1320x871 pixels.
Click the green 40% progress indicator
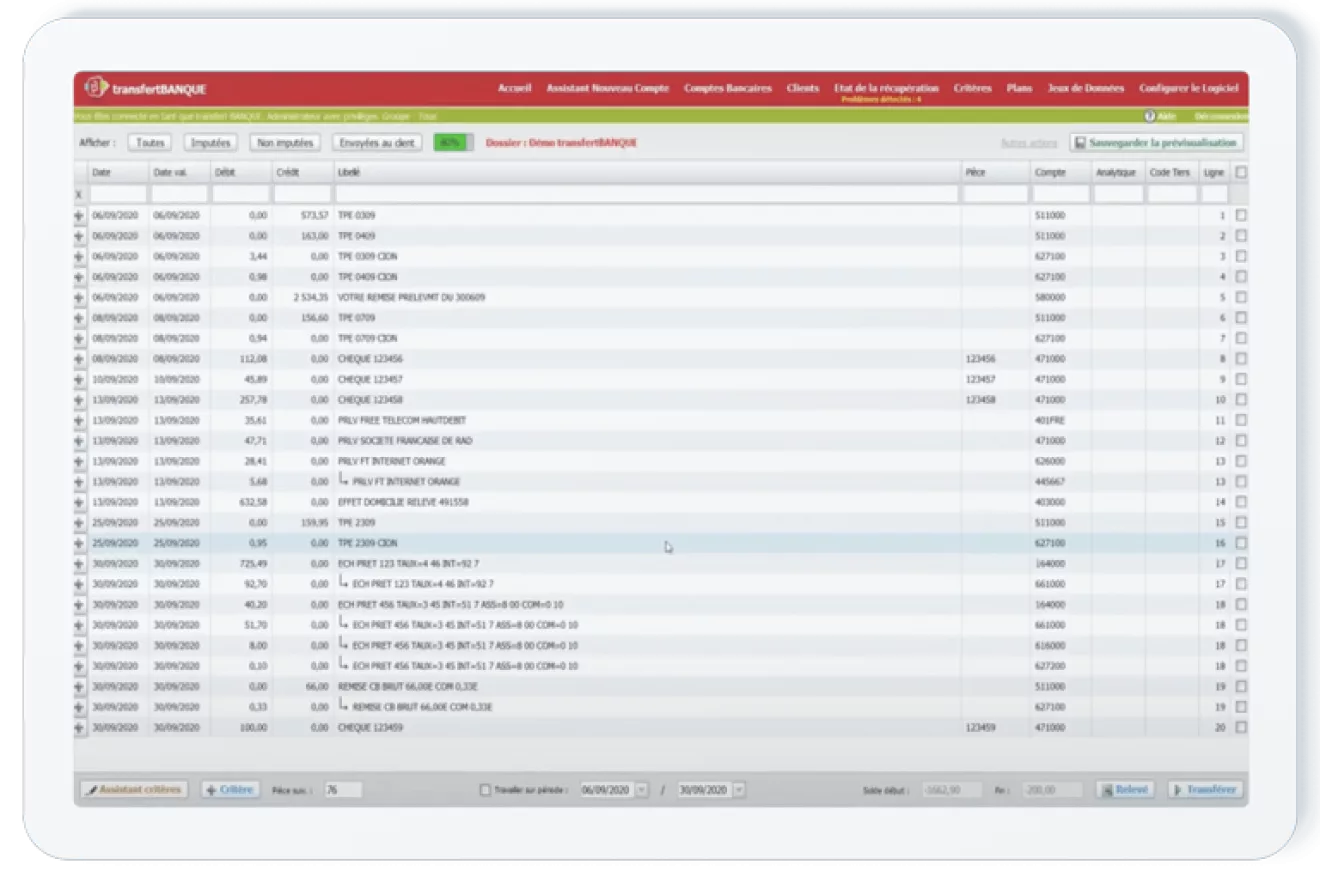[x=453, y=143]
